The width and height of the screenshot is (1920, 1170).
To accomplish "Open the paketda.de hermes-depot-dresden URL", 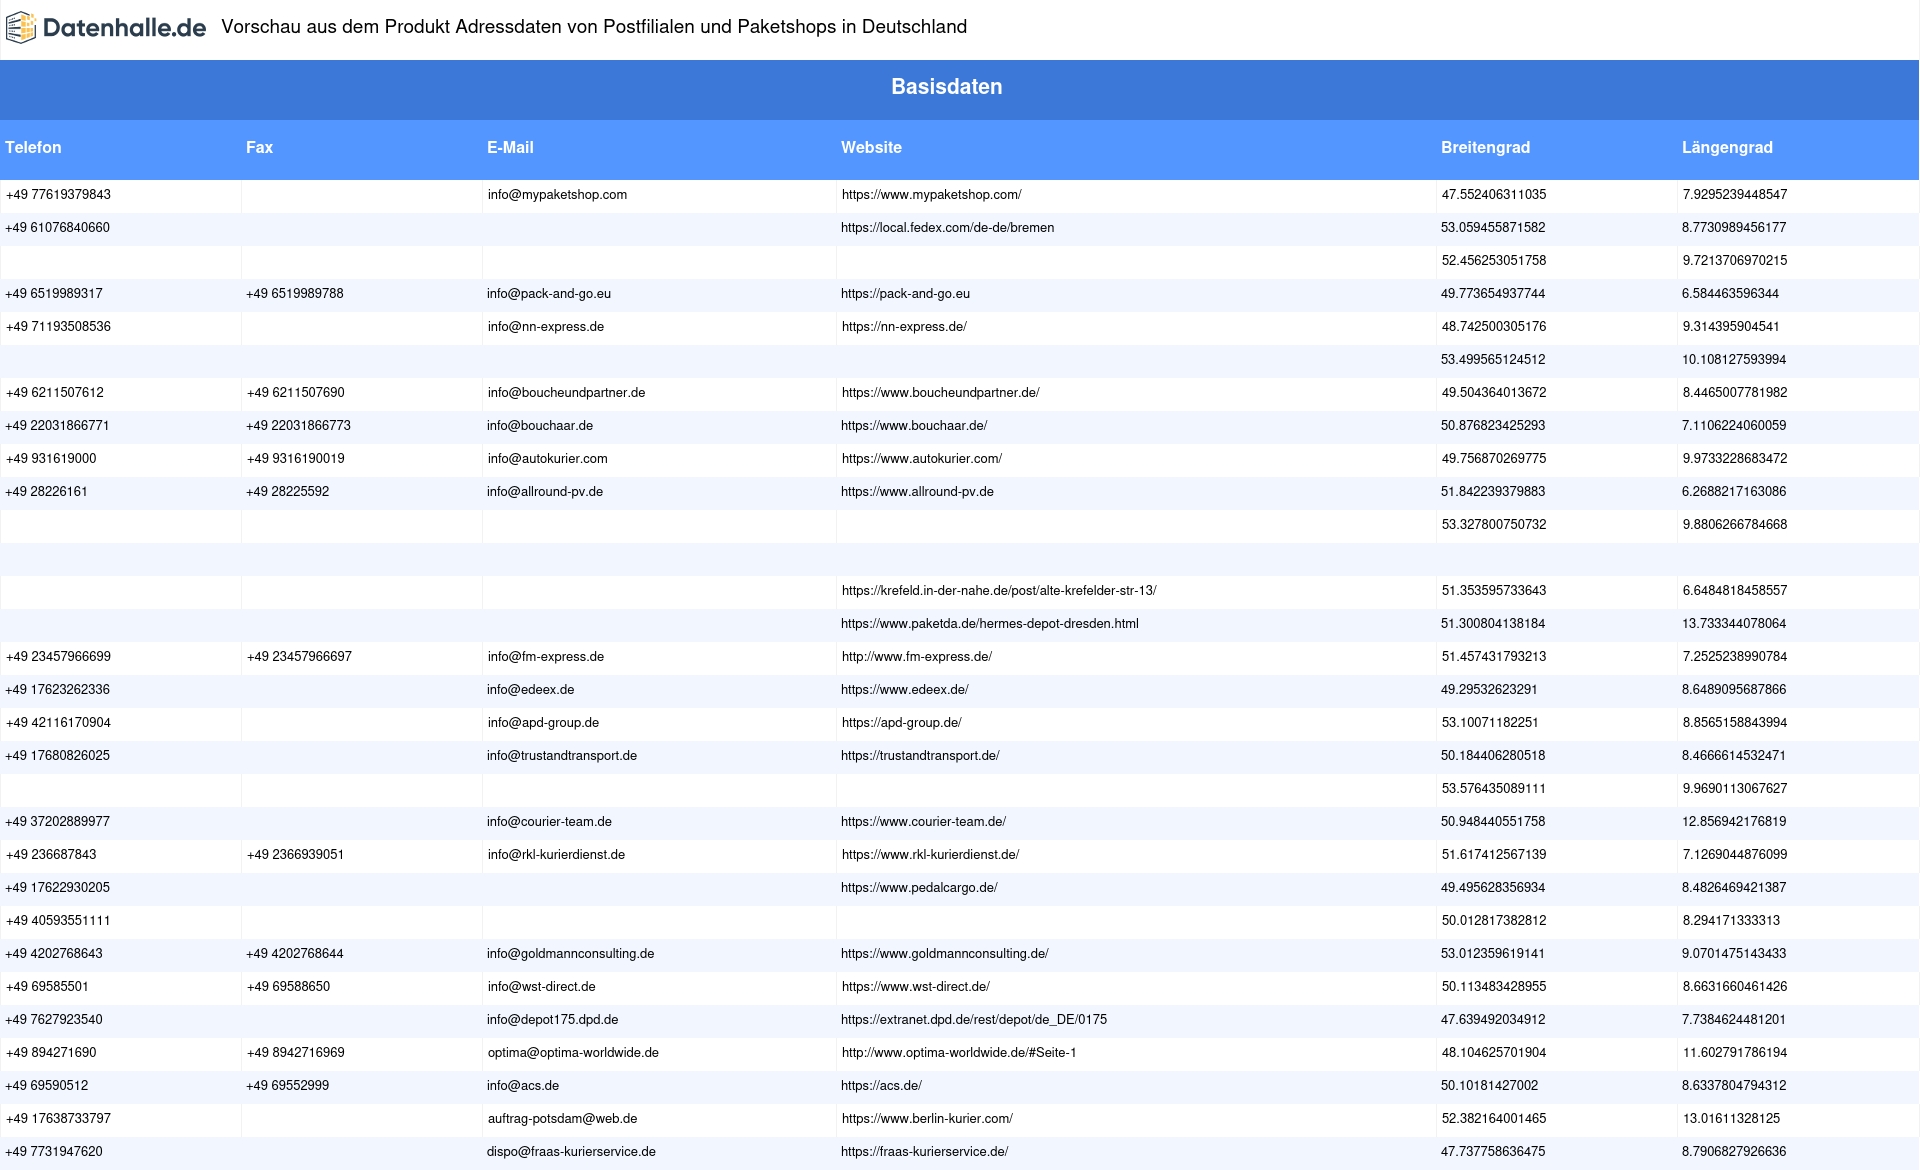I will coord(989,624).
